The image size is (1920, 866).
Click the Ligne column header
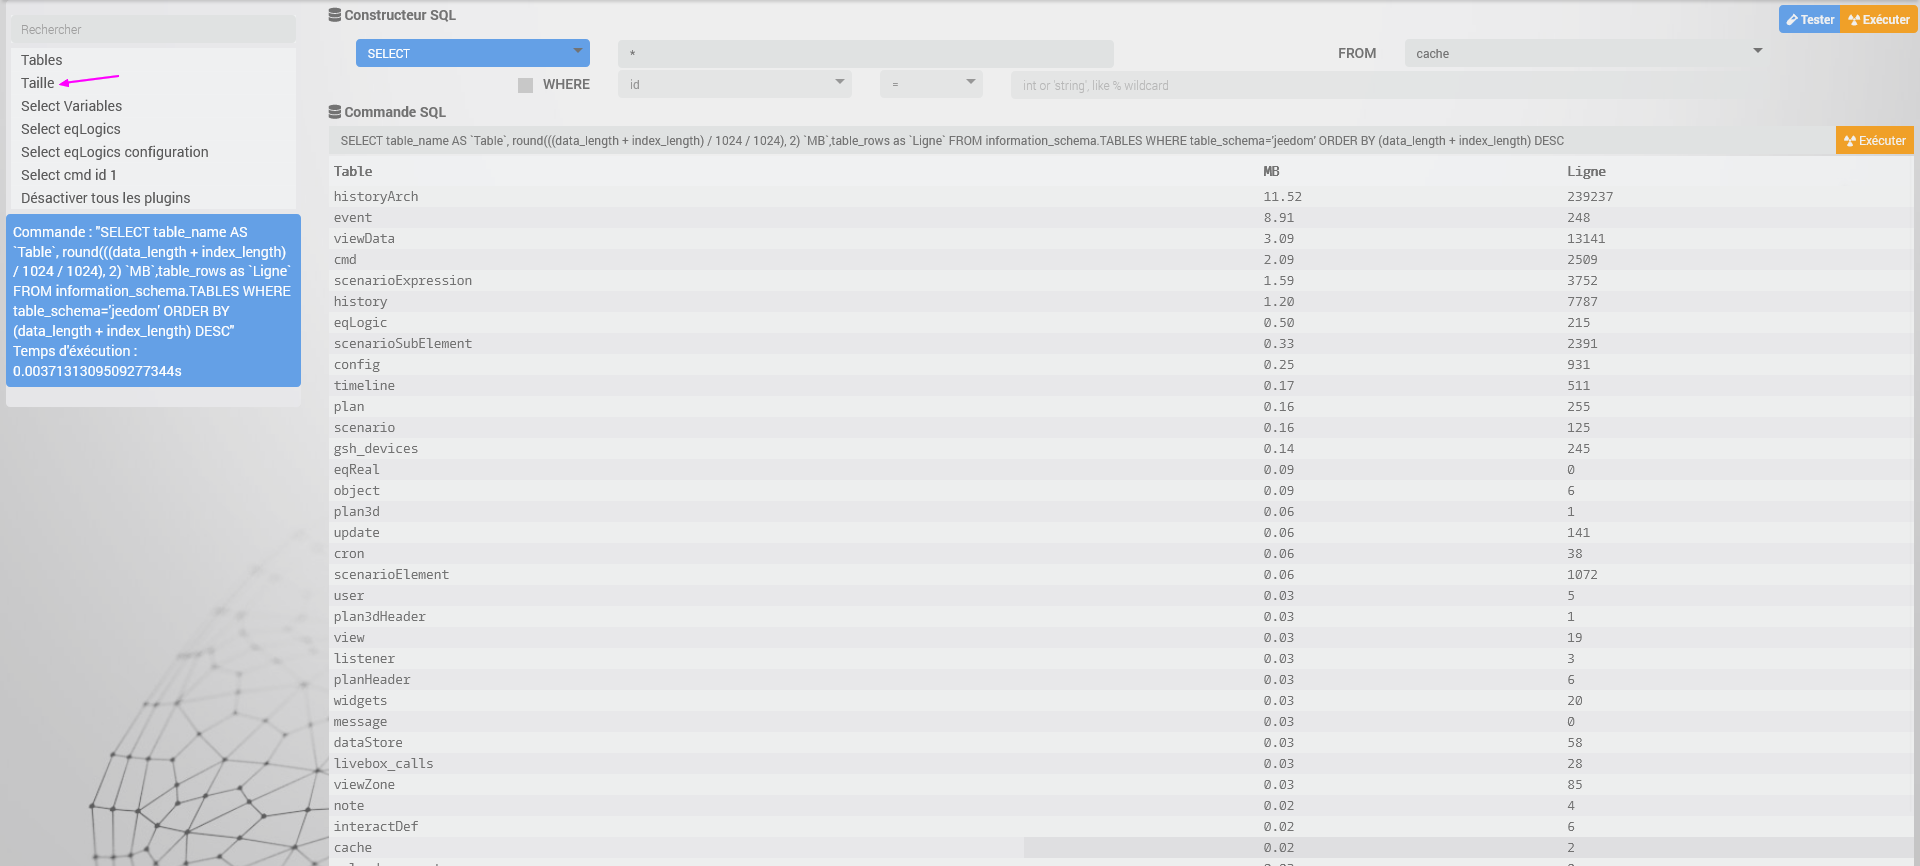click(x=1586, y=171)
